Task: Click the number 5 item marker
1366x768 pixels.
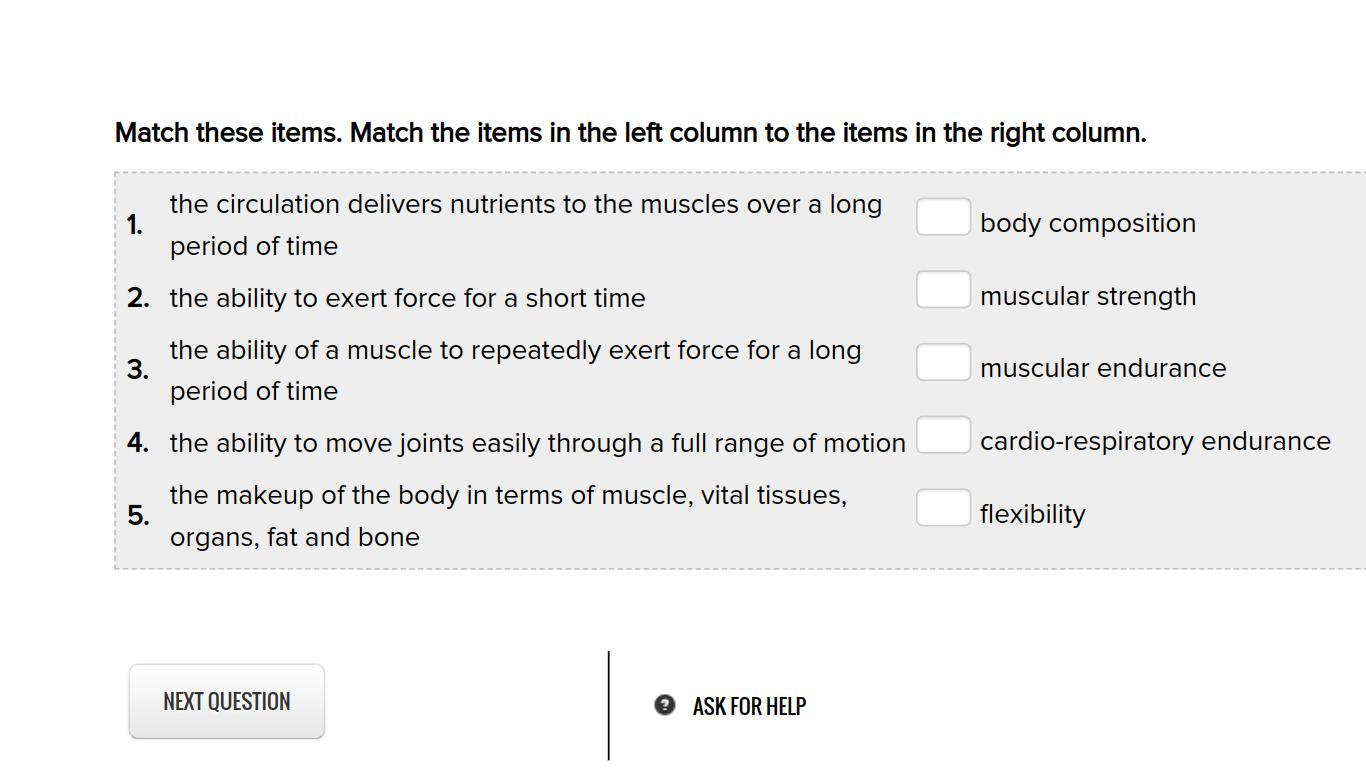Action: [138, 516]
